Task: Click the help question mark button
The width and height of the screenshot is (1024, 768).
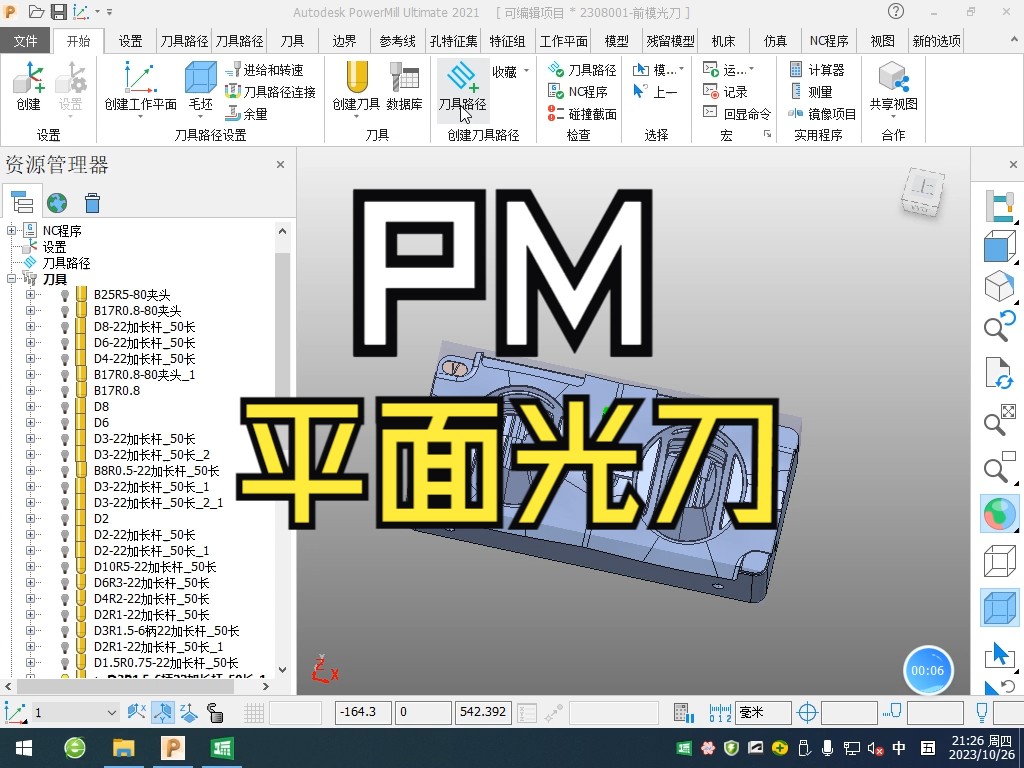Action: 896,11
